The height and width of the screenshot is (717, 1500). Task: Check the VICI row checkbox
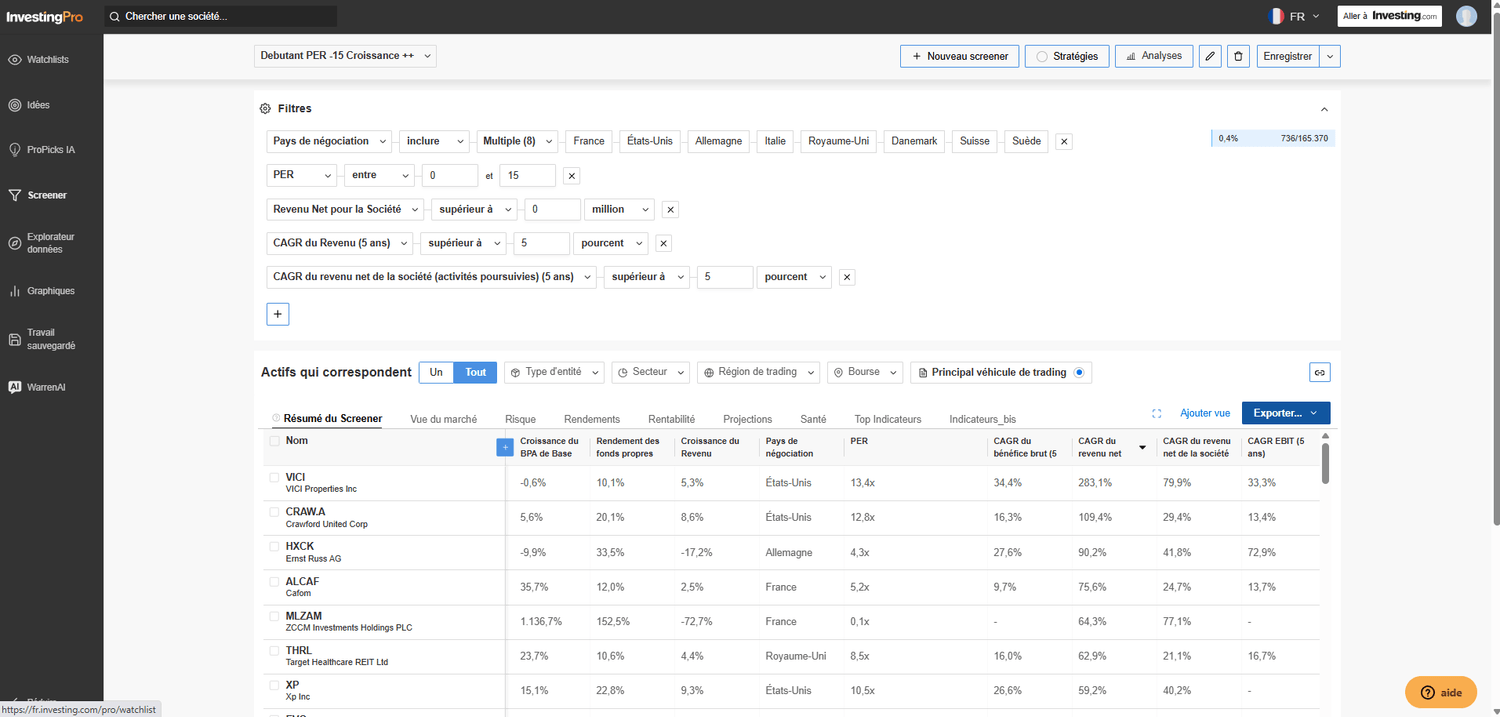click(x=275, y=478)
